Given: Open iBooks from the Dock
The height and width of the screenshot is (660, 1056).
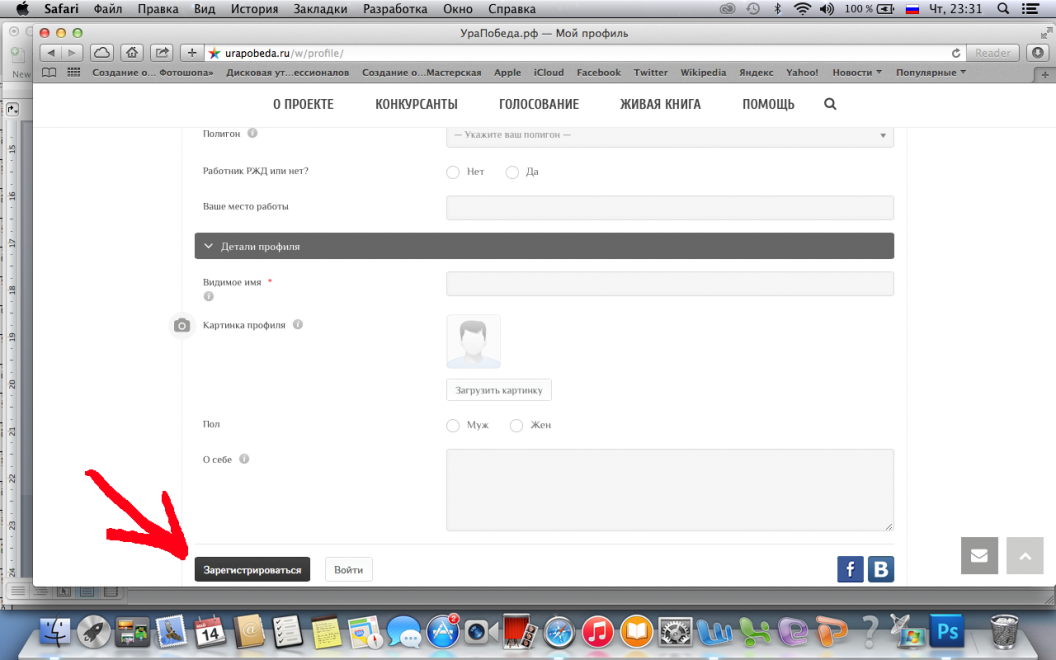Looking at the screenshot, I should click(x=636, y=632).
